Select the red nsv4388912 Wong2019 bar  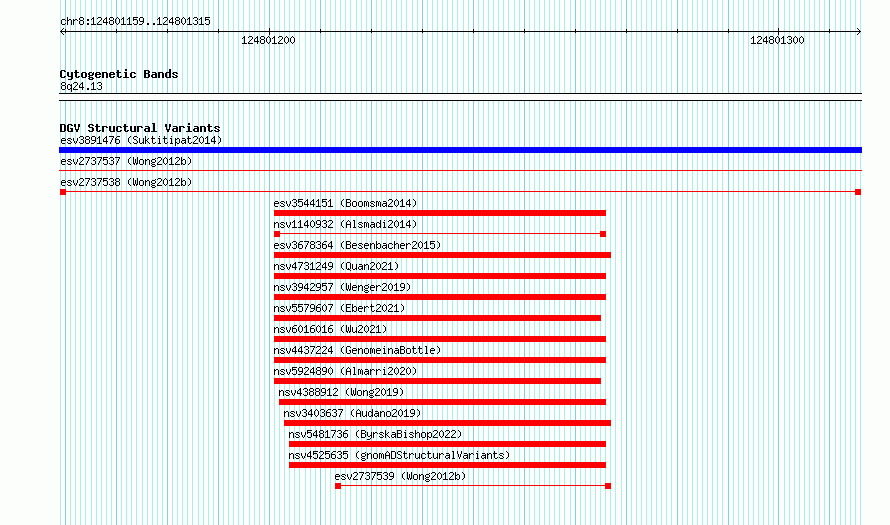(x=442, y=402)
